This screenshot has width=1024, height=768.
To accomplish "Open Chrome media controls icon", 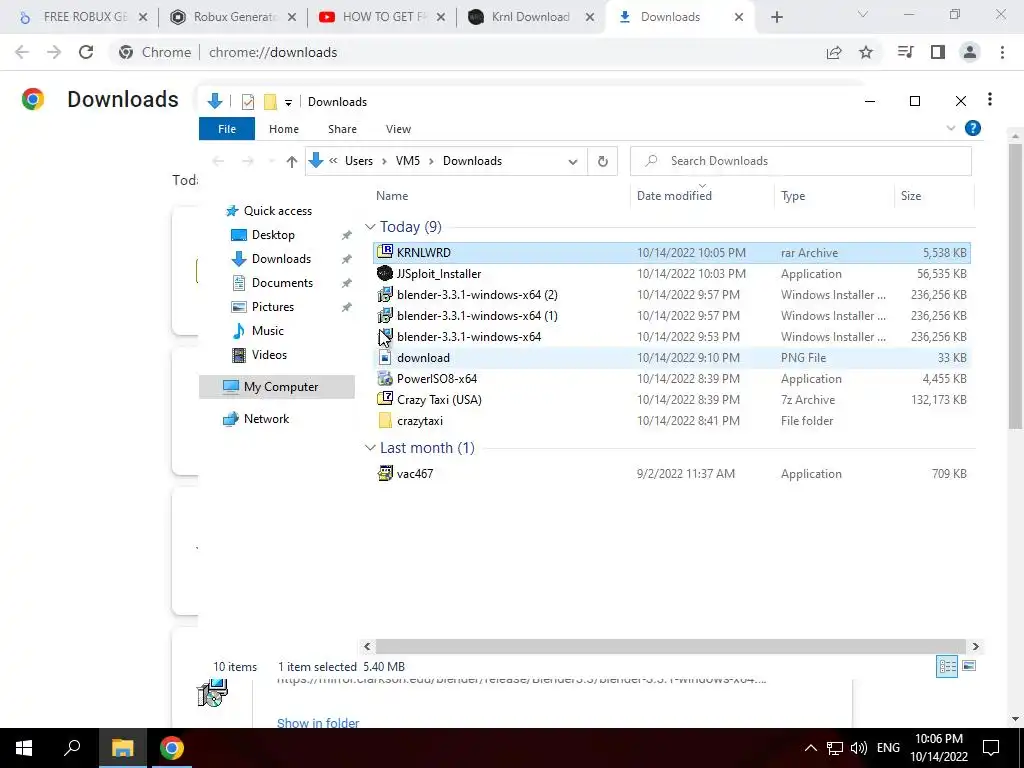I will (x=905, y=52).
